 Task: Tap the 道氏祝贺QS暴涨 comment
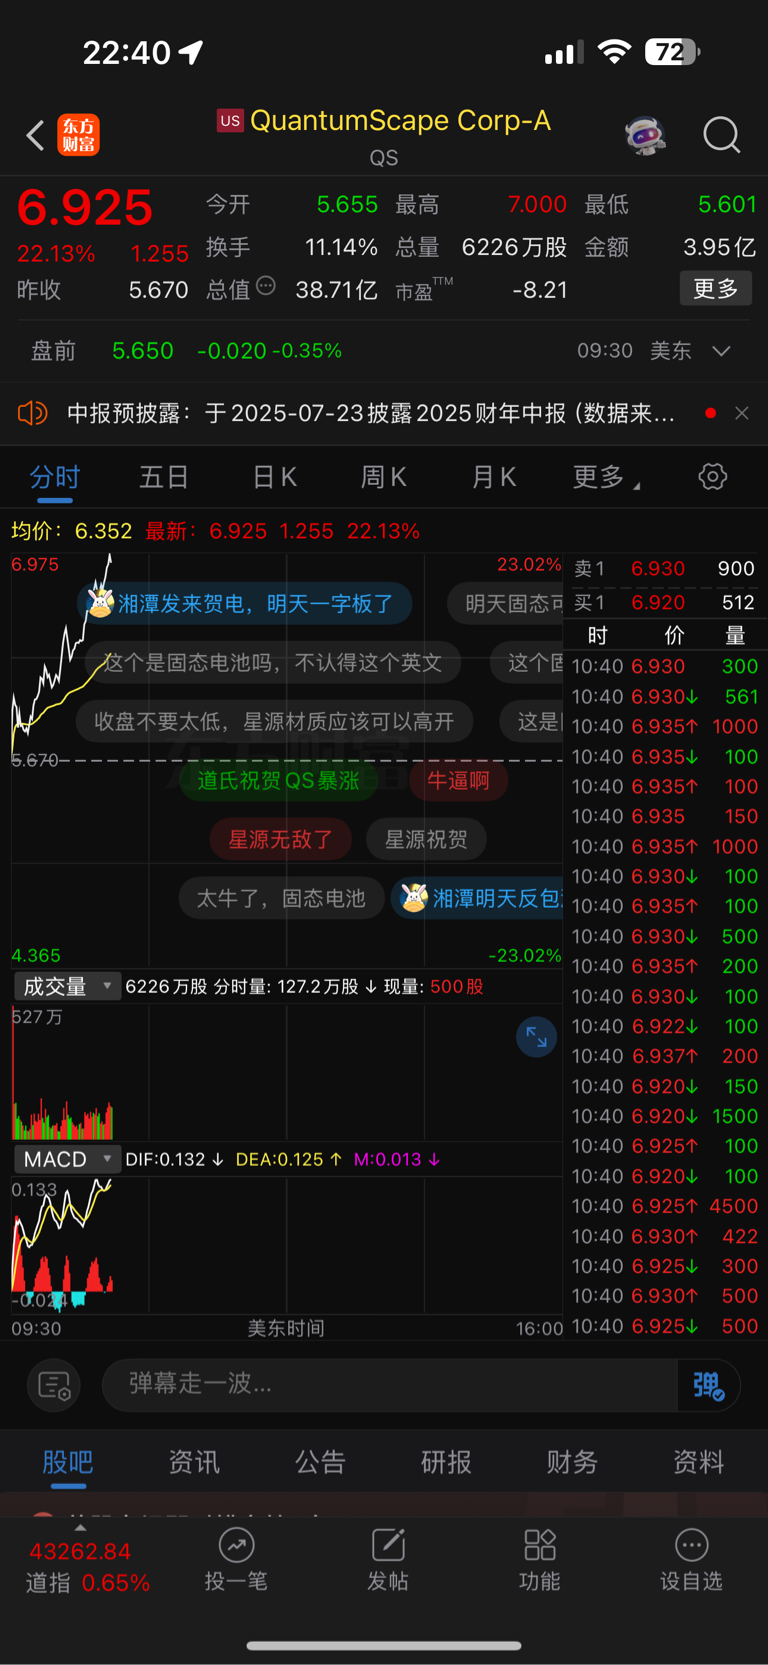(x=278, y=780)
